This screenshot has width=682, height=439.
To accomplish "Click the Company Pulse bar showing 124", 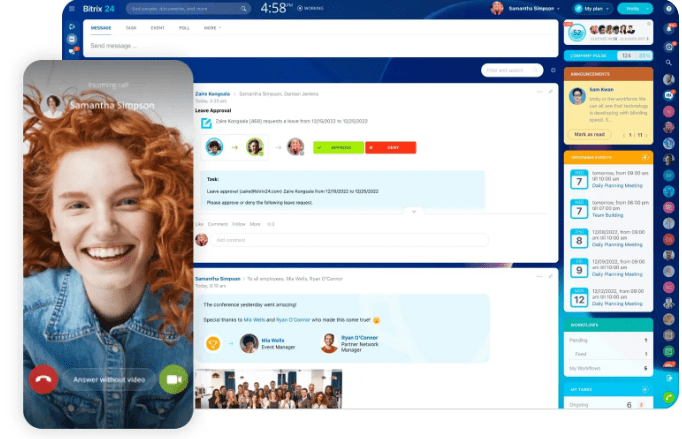I will pyautogui.click(x=608, y=56).
